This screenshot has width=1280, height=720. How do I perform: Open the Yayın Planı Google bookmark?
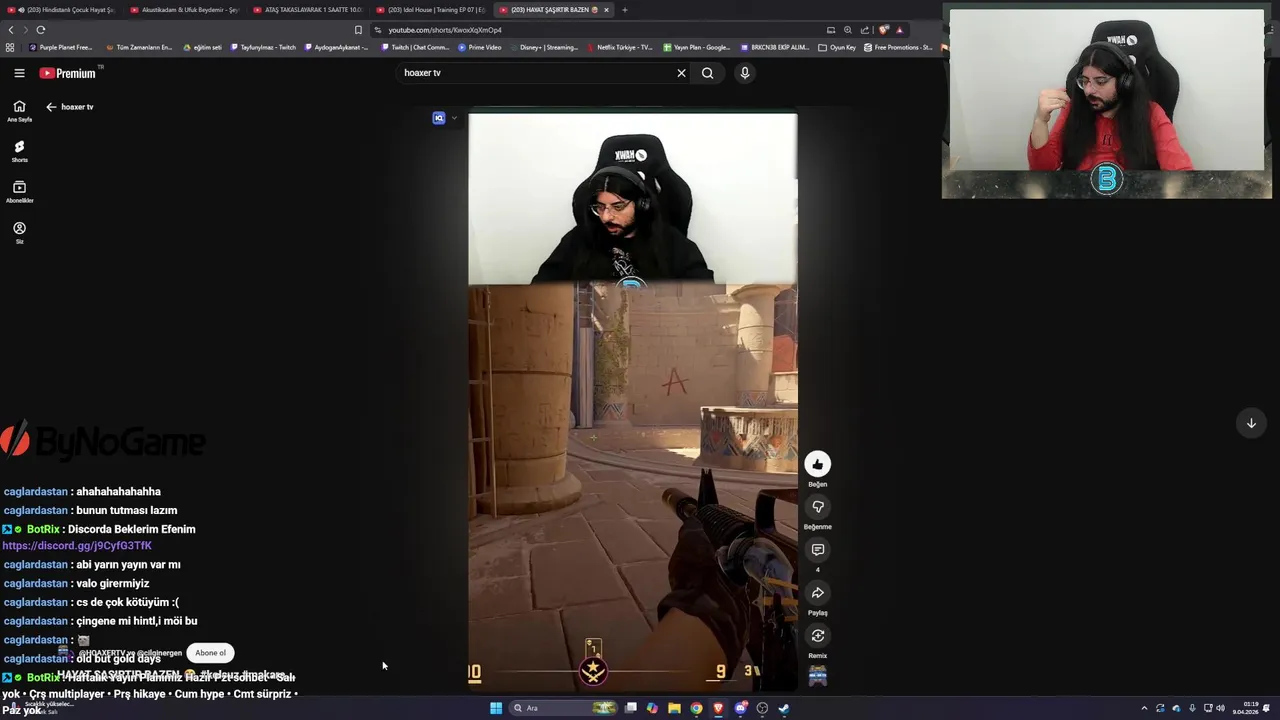(696, 47)
